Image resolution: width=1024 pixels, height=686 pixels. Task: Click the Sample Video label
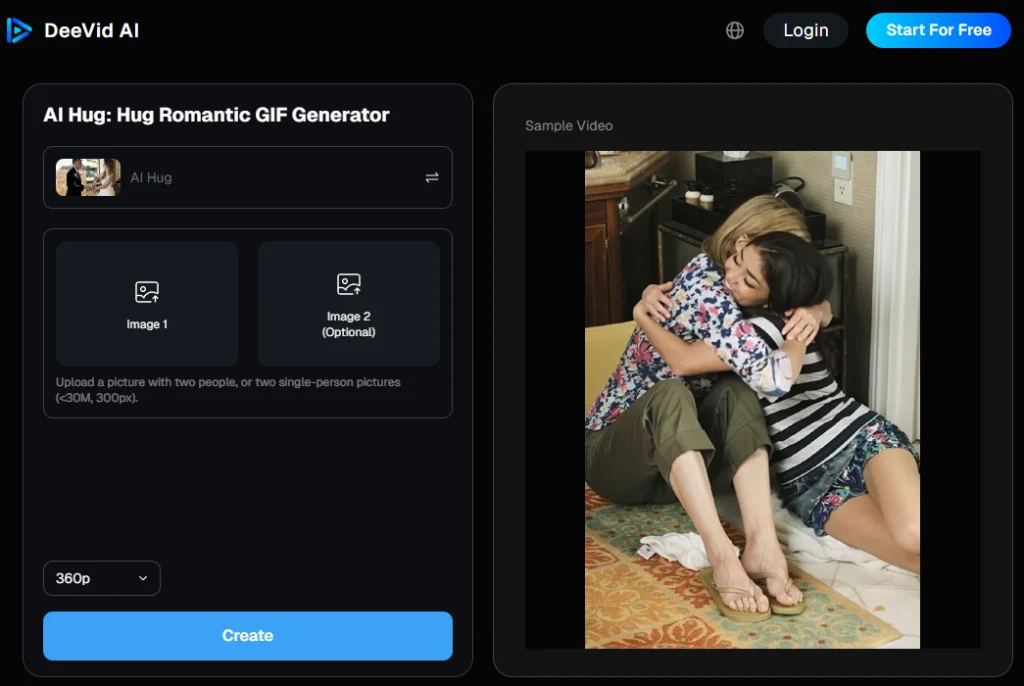[569, 125]
